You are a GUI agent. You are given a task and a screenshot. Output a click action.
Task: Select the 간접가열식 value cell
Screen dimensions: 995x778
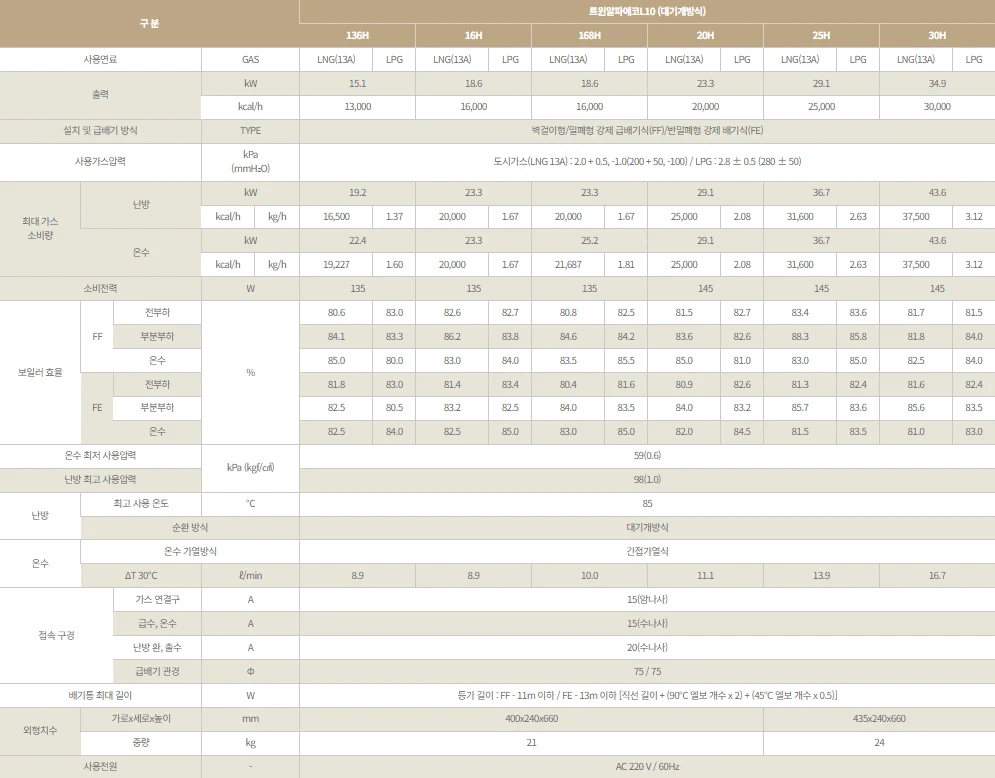click(647, 551)
